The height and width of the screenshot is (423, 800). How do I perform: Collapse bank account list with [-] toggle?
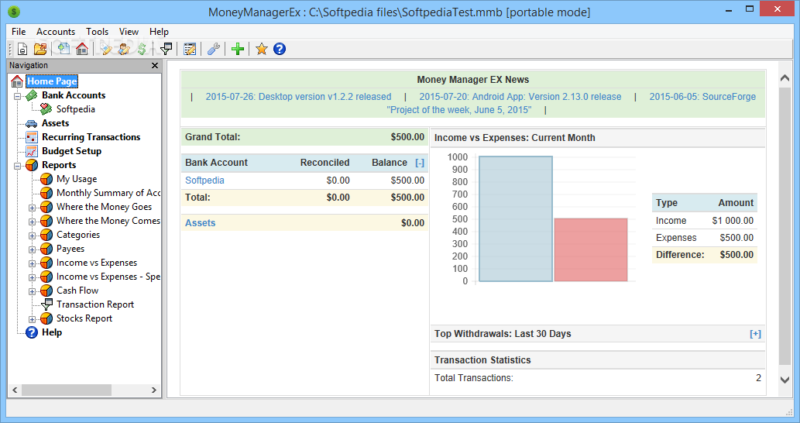419,163
